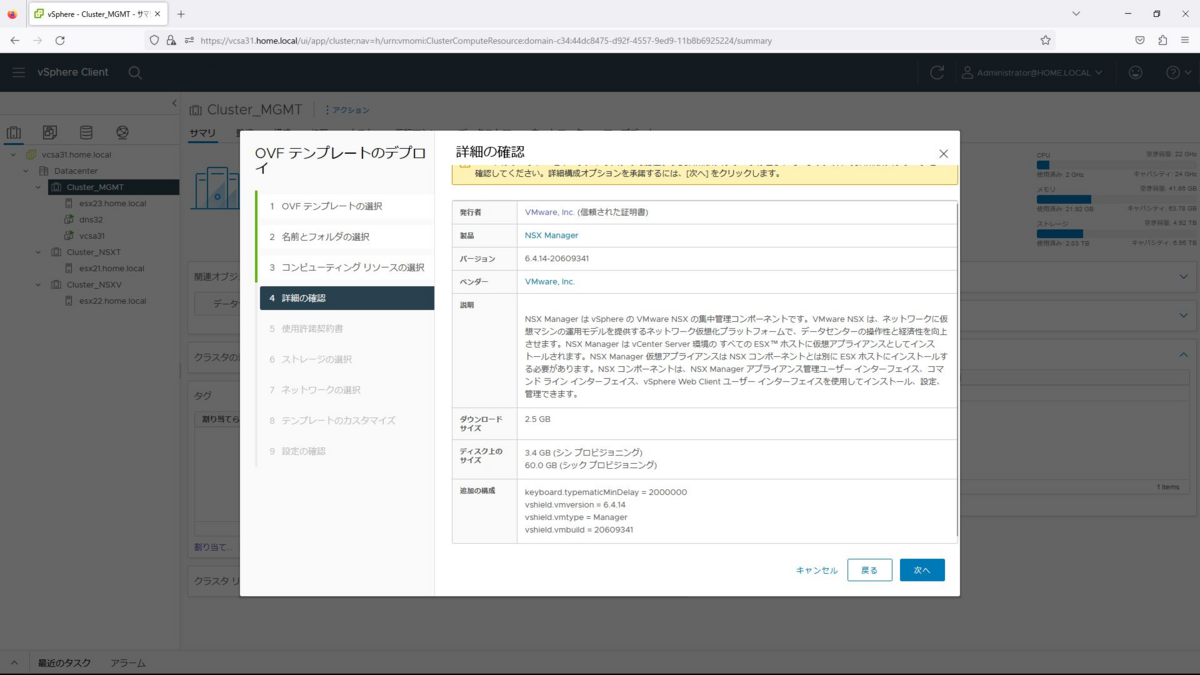Click the 次へ (Next) button
This screenshot has height=675, width=1200.
tap(922, 570)
